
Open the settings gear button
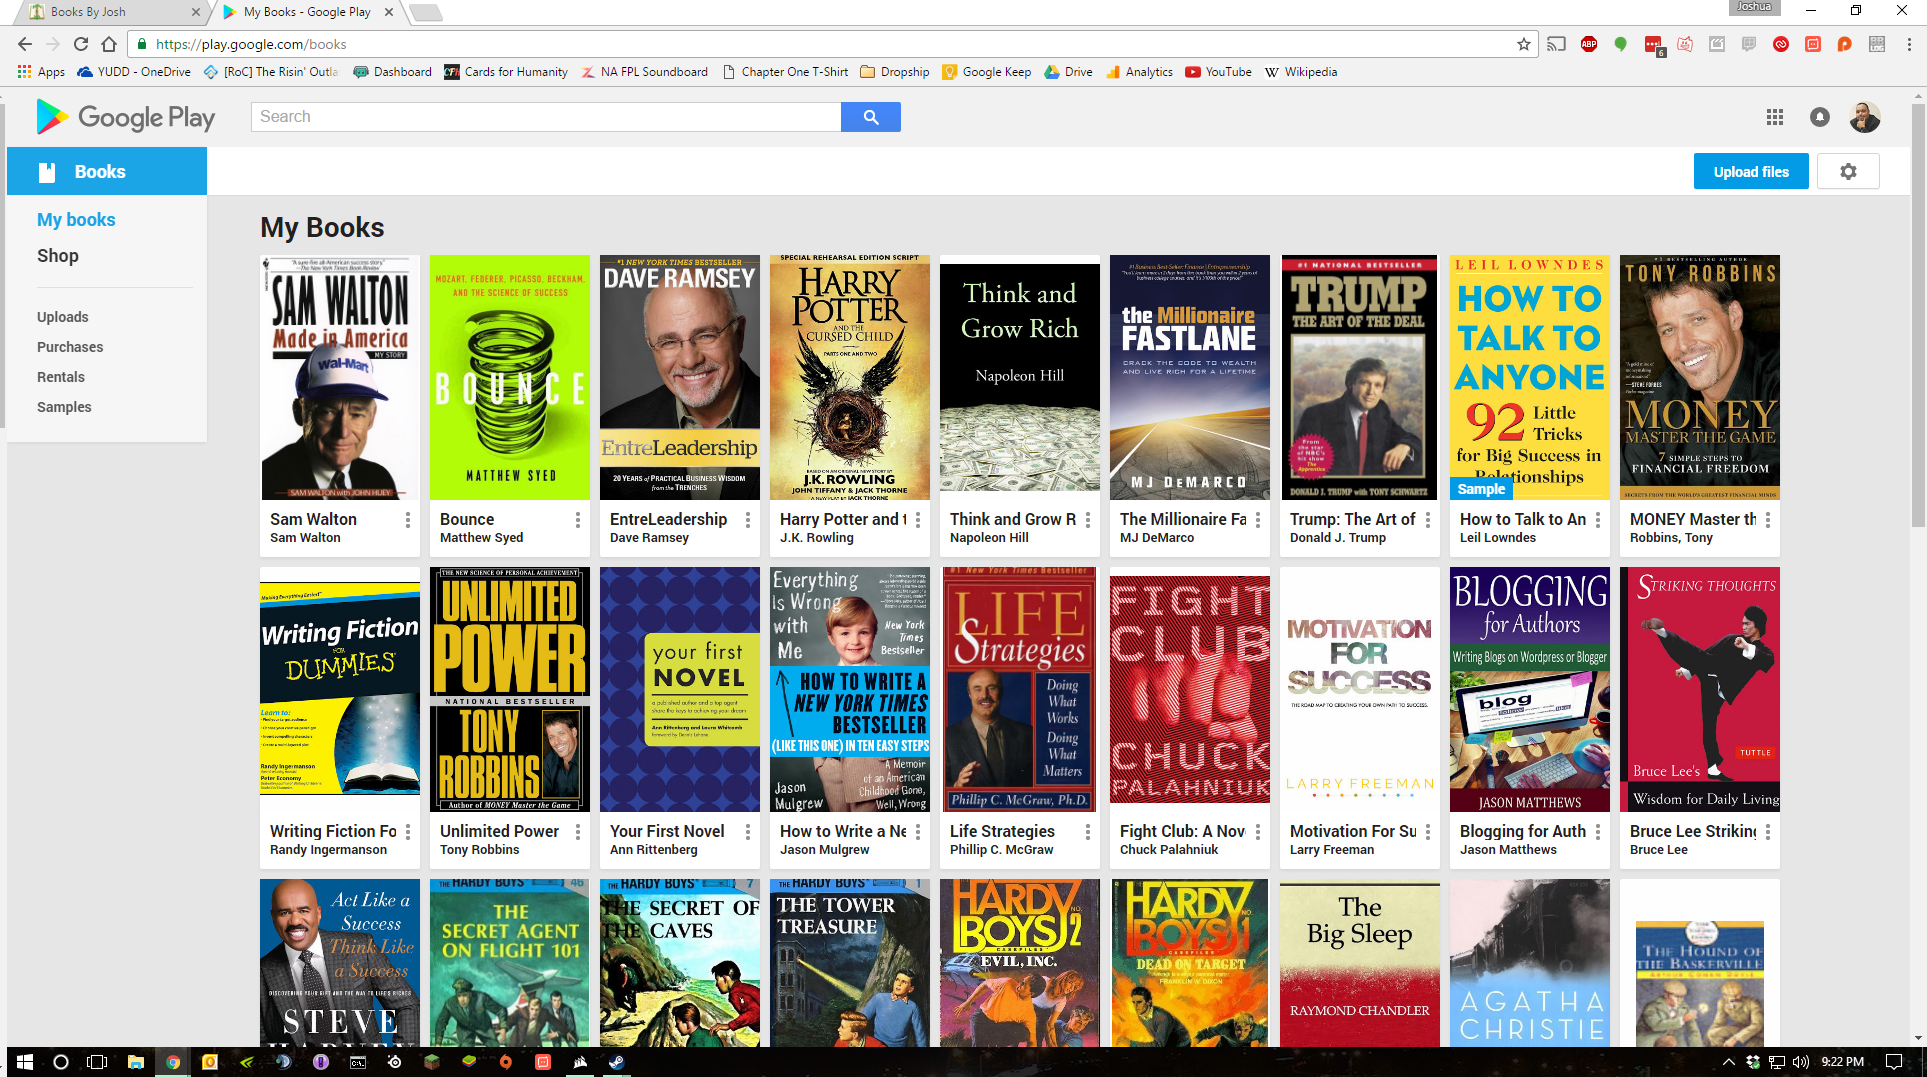click(x=1848, y=172)
